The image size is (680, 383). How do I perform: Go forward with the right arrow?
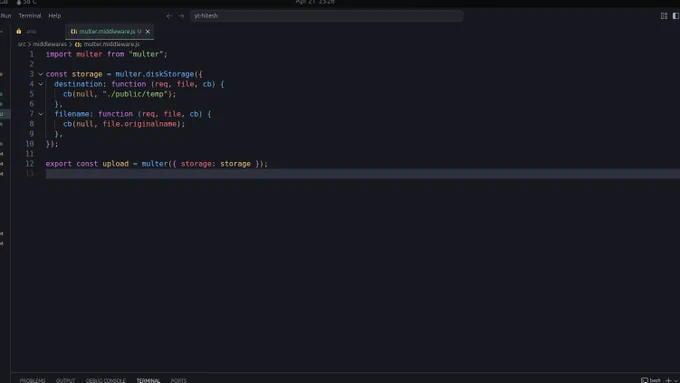[x=181, y=16]
